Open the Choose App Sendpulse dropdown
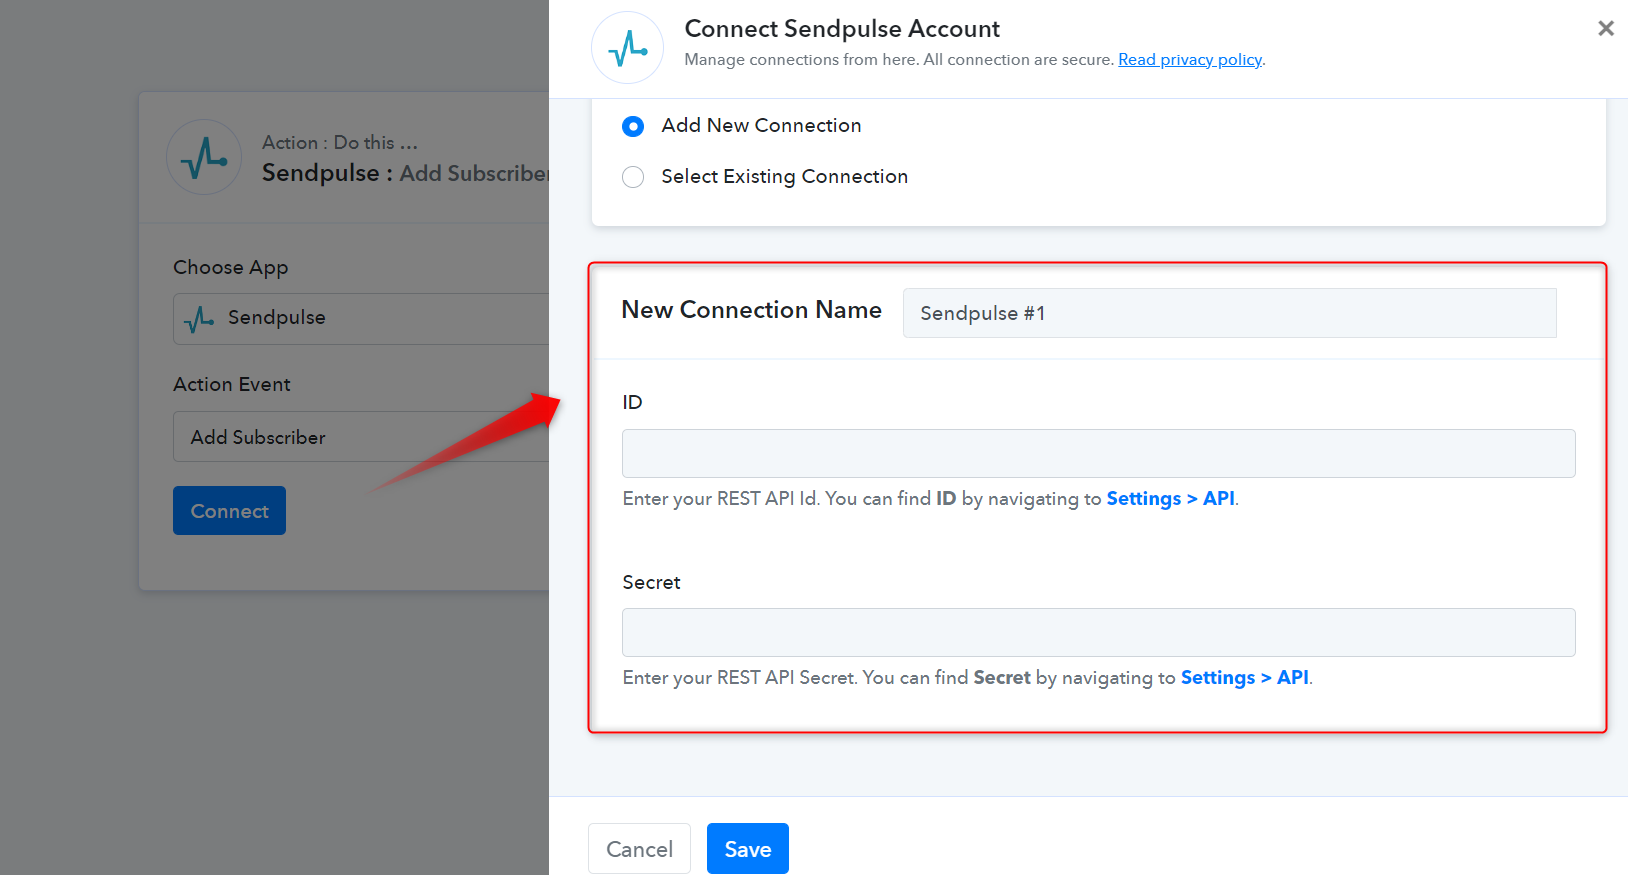This screenshot has height=875, width=1628. (x=361, y=318)
